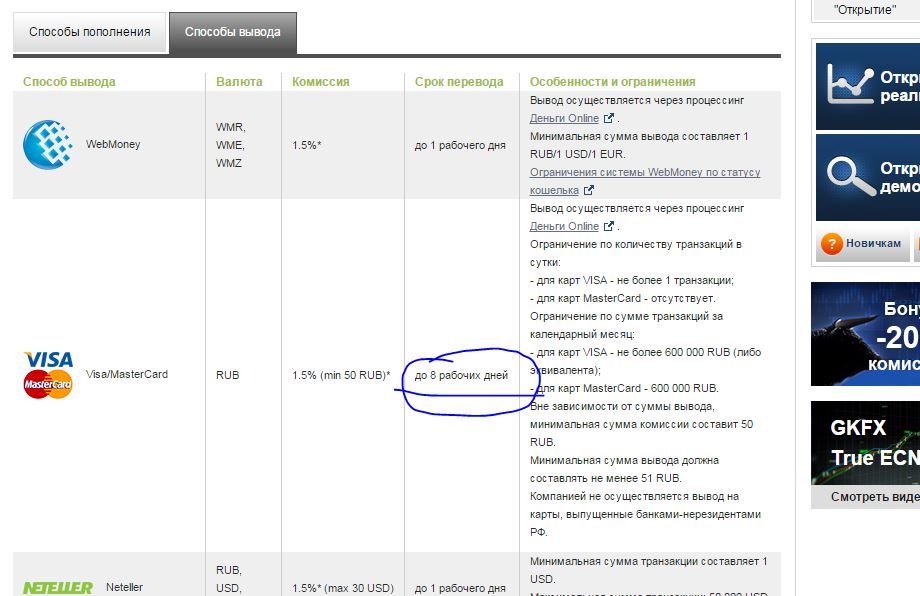Image resolution: width=920 pixels, height=596 pixels.
Task: Click до 1 рабочего дня in WebMoney row
Action: 460,145
